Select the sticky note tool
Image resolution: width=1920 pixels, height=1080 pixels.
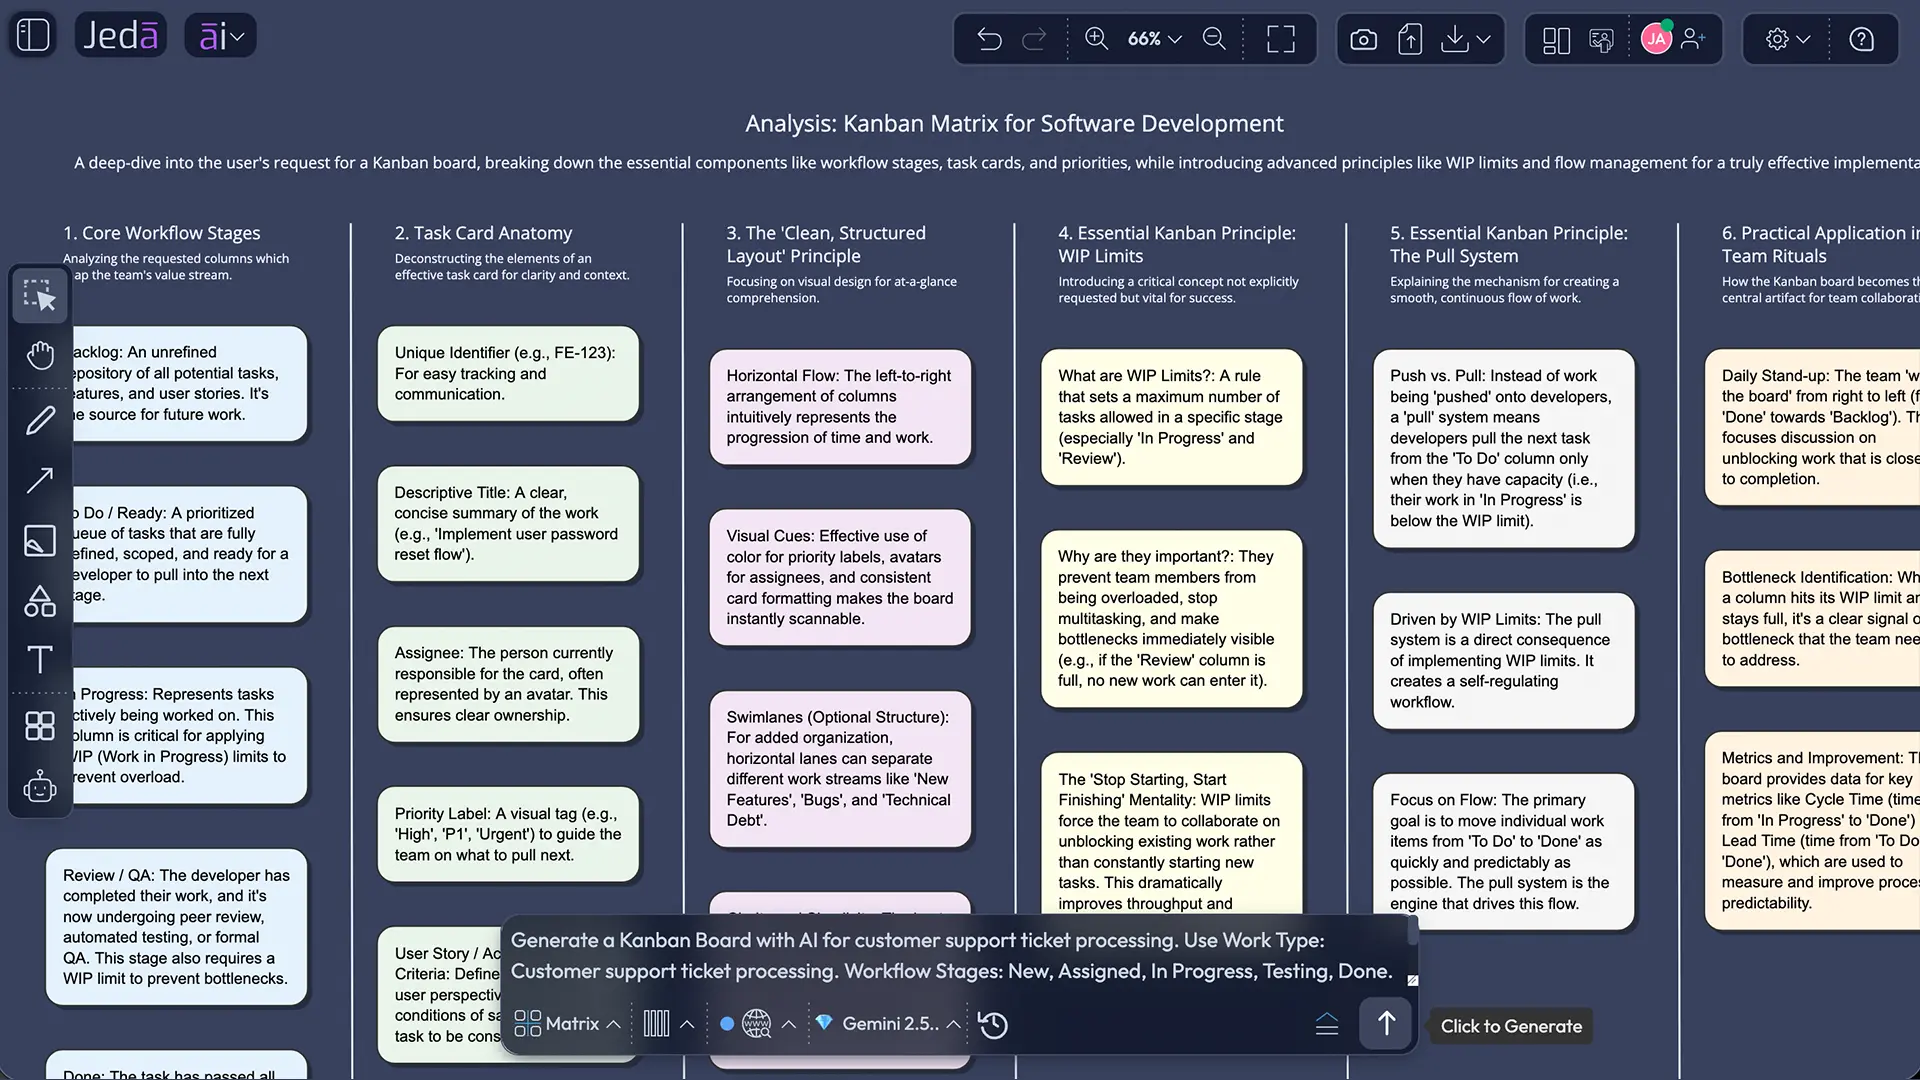[40, 540]
